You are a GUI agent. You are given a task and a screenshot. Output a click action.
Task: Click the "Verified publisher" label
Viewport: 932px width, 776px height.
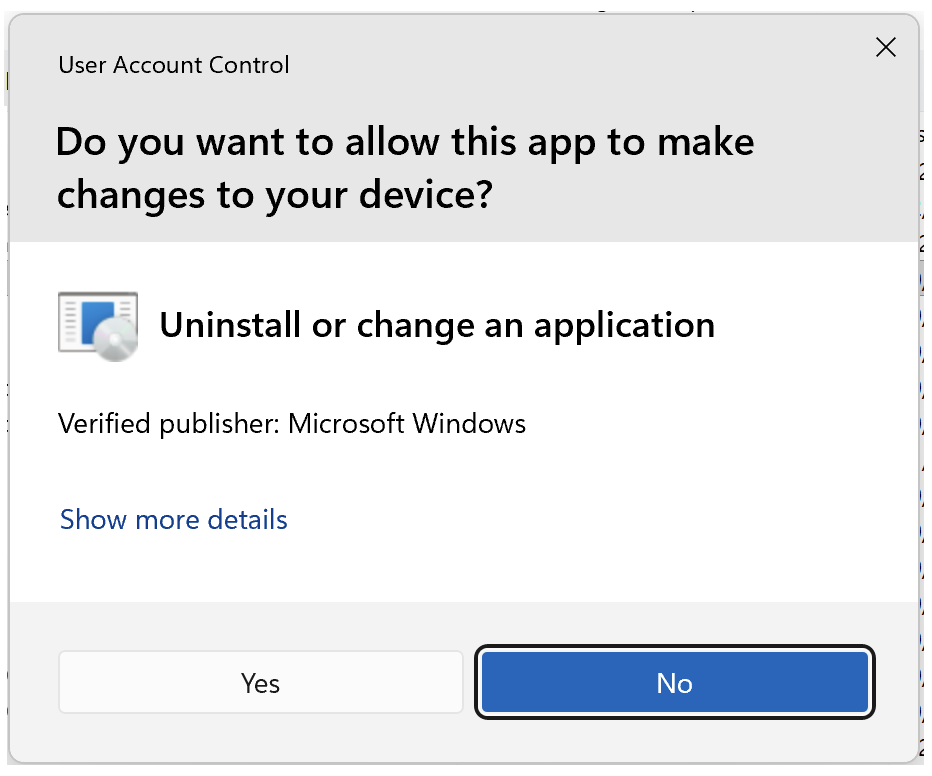(x=168, y=423)
